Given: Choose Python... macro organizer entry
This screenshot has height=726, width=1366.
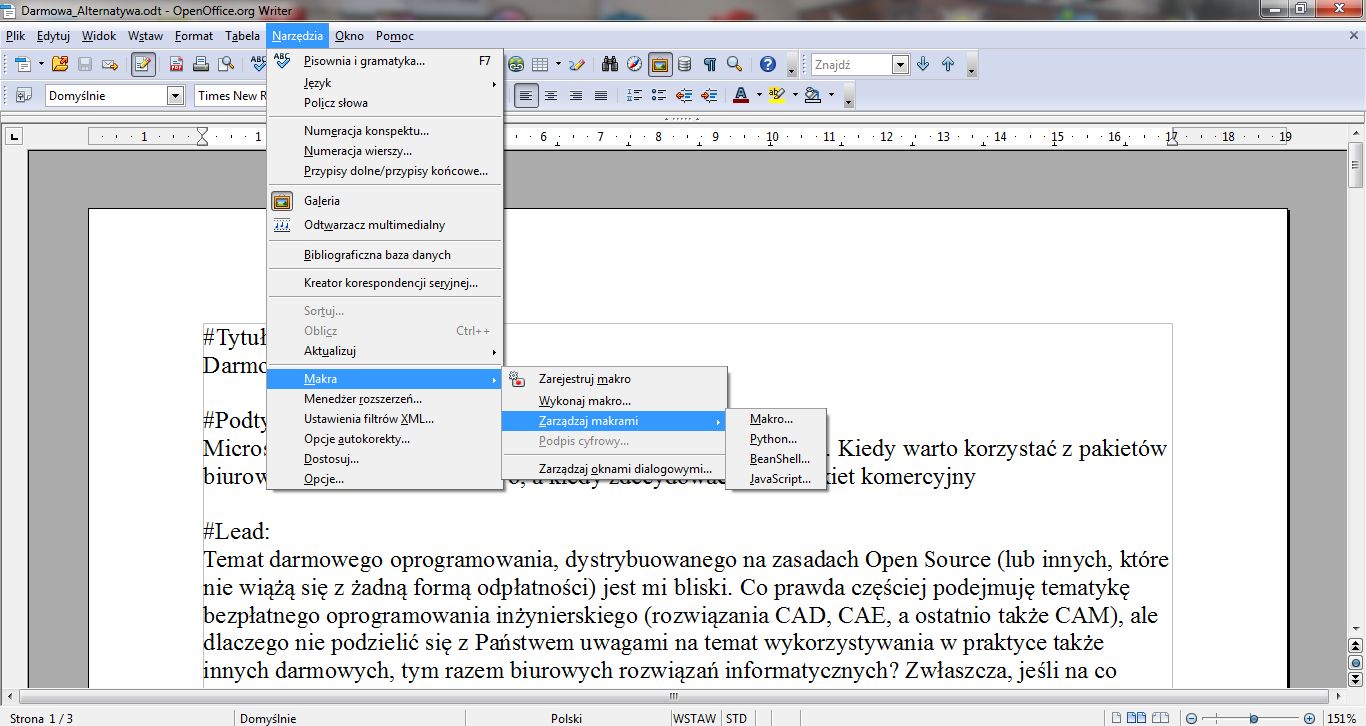Looking at the screenshot, I should click(x=776, y=439).
